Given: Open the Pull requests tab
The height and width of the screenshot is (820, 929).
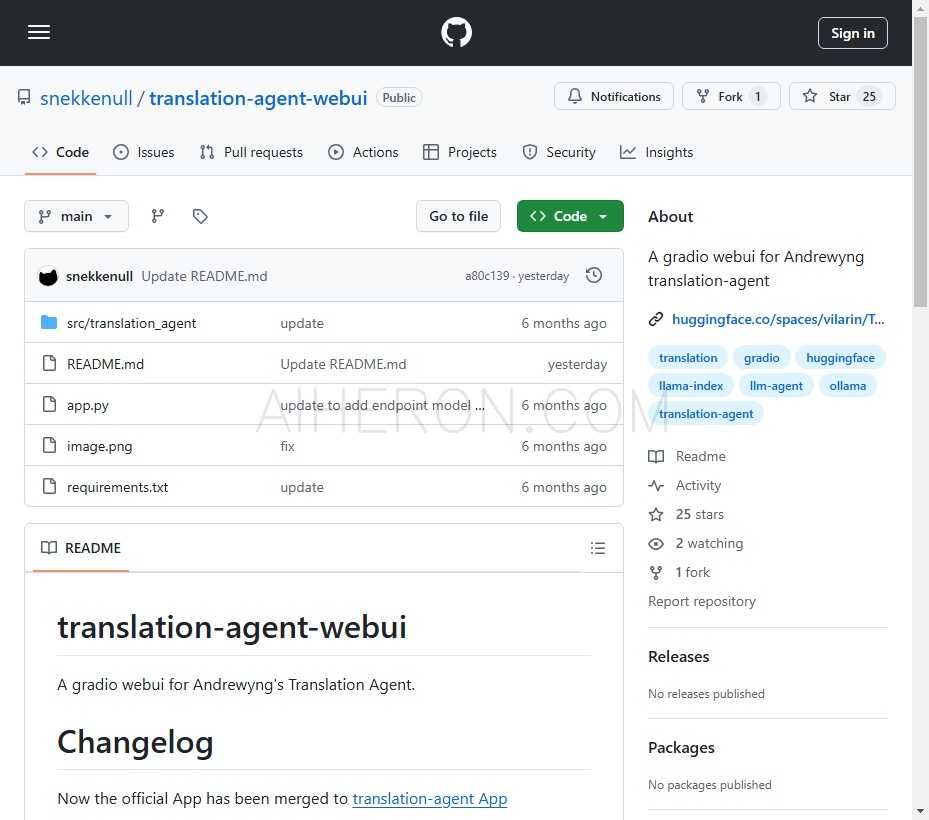Looking at the screenshot, I should tap(251, 152).
